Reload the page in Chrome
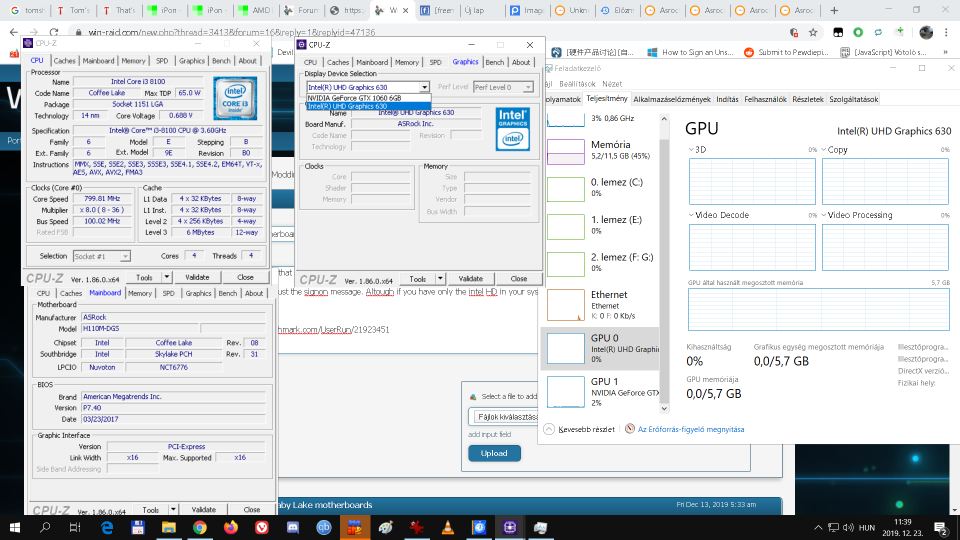The height and width of the screenshot is (540, 960). point(54,32)
